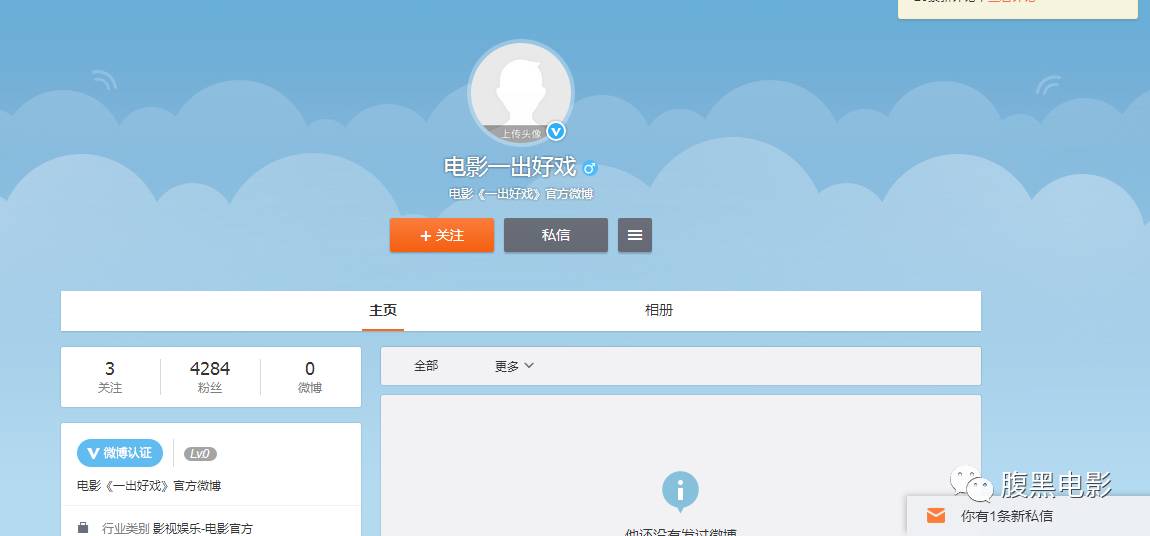Click the blue V verified badge on avatar

(557, 132)
